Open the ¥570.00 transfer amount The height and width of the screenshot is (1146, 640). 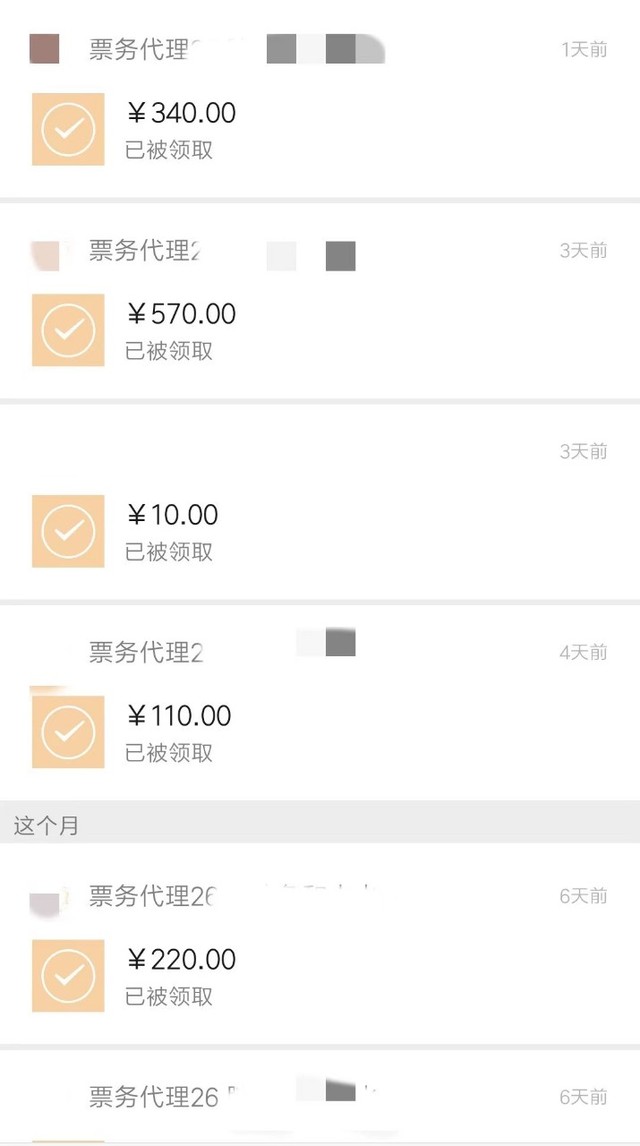(181, 314)
